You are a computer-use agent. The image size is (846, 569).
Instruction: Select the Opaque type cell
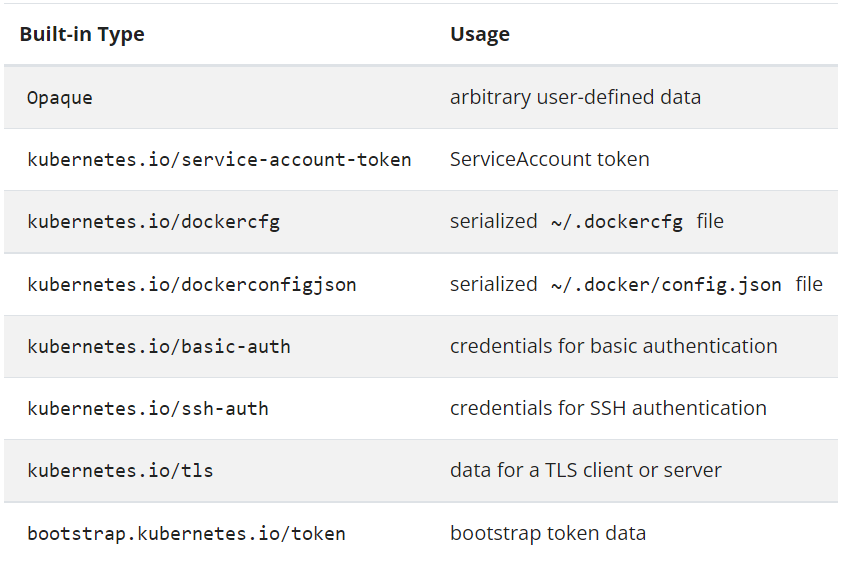(x=60, y=98)
